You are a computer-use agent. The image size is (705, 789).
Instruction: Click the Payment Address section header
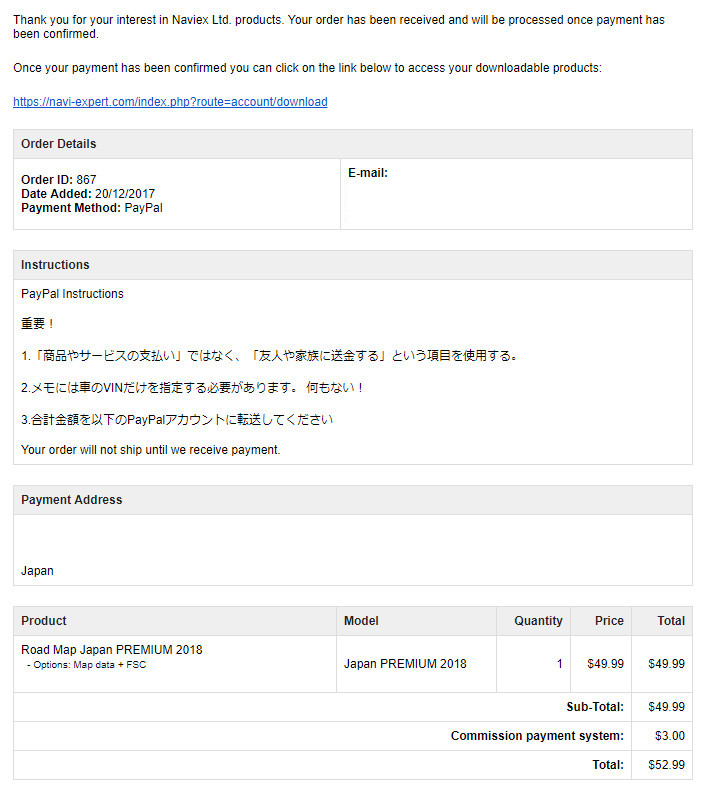[x=72, y=500]
